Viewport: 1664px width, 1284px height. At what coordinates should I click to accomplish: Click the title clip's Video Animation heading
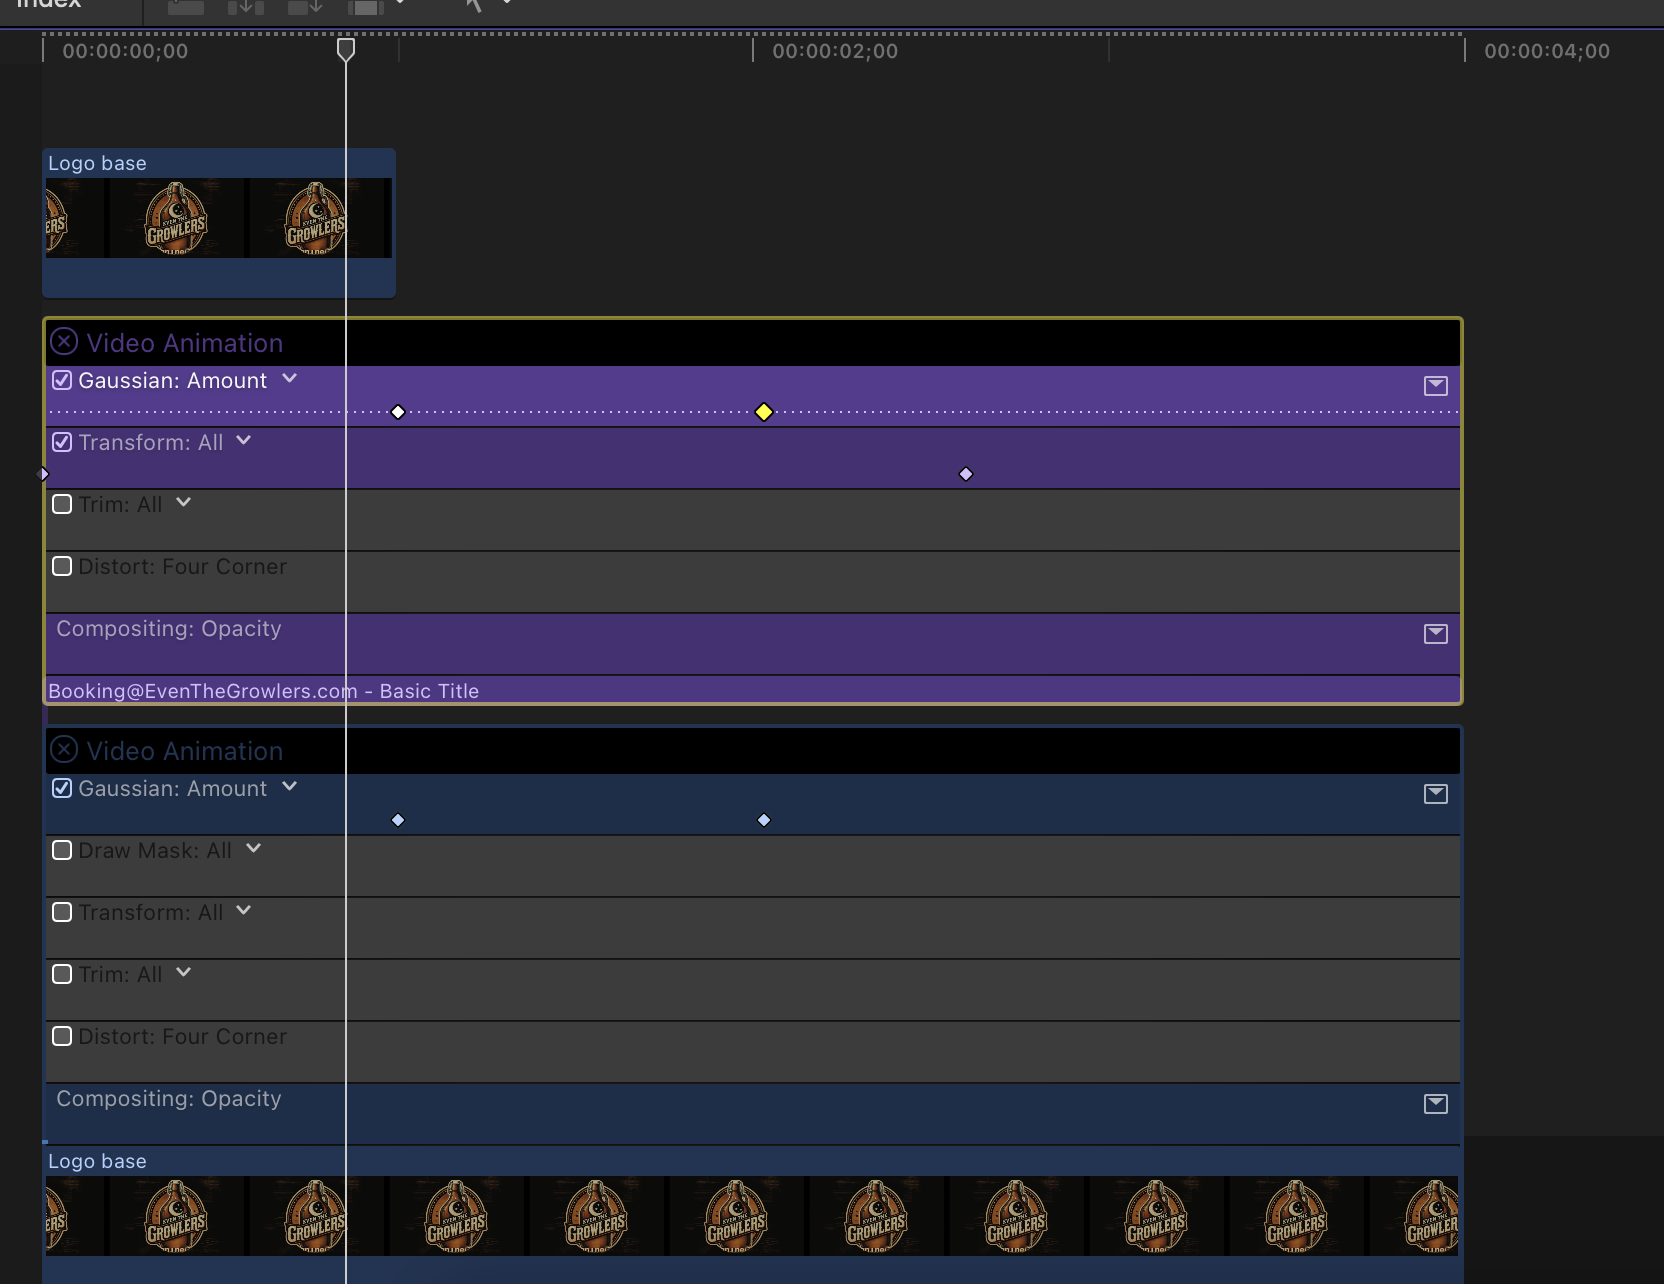[x=185, y=343]
